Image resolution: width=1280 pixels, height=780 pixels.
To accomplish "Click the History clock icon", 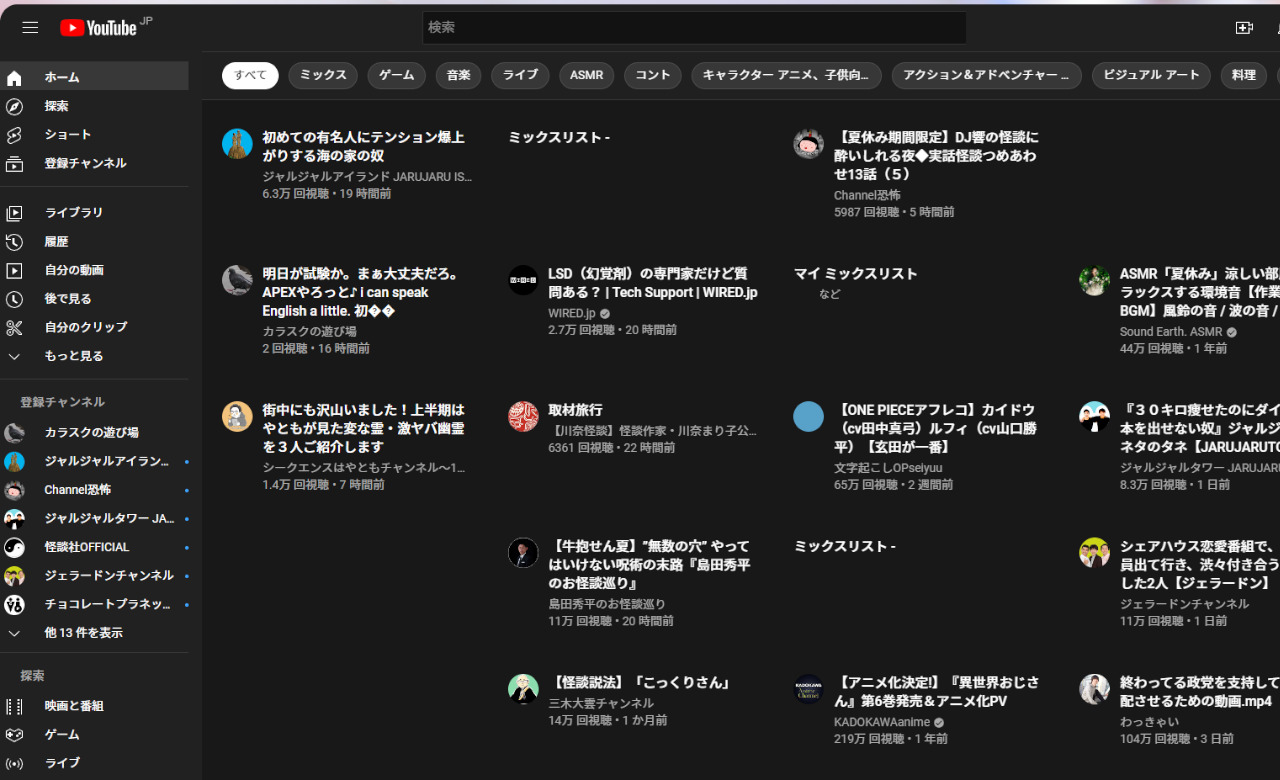I will (14, 242).
